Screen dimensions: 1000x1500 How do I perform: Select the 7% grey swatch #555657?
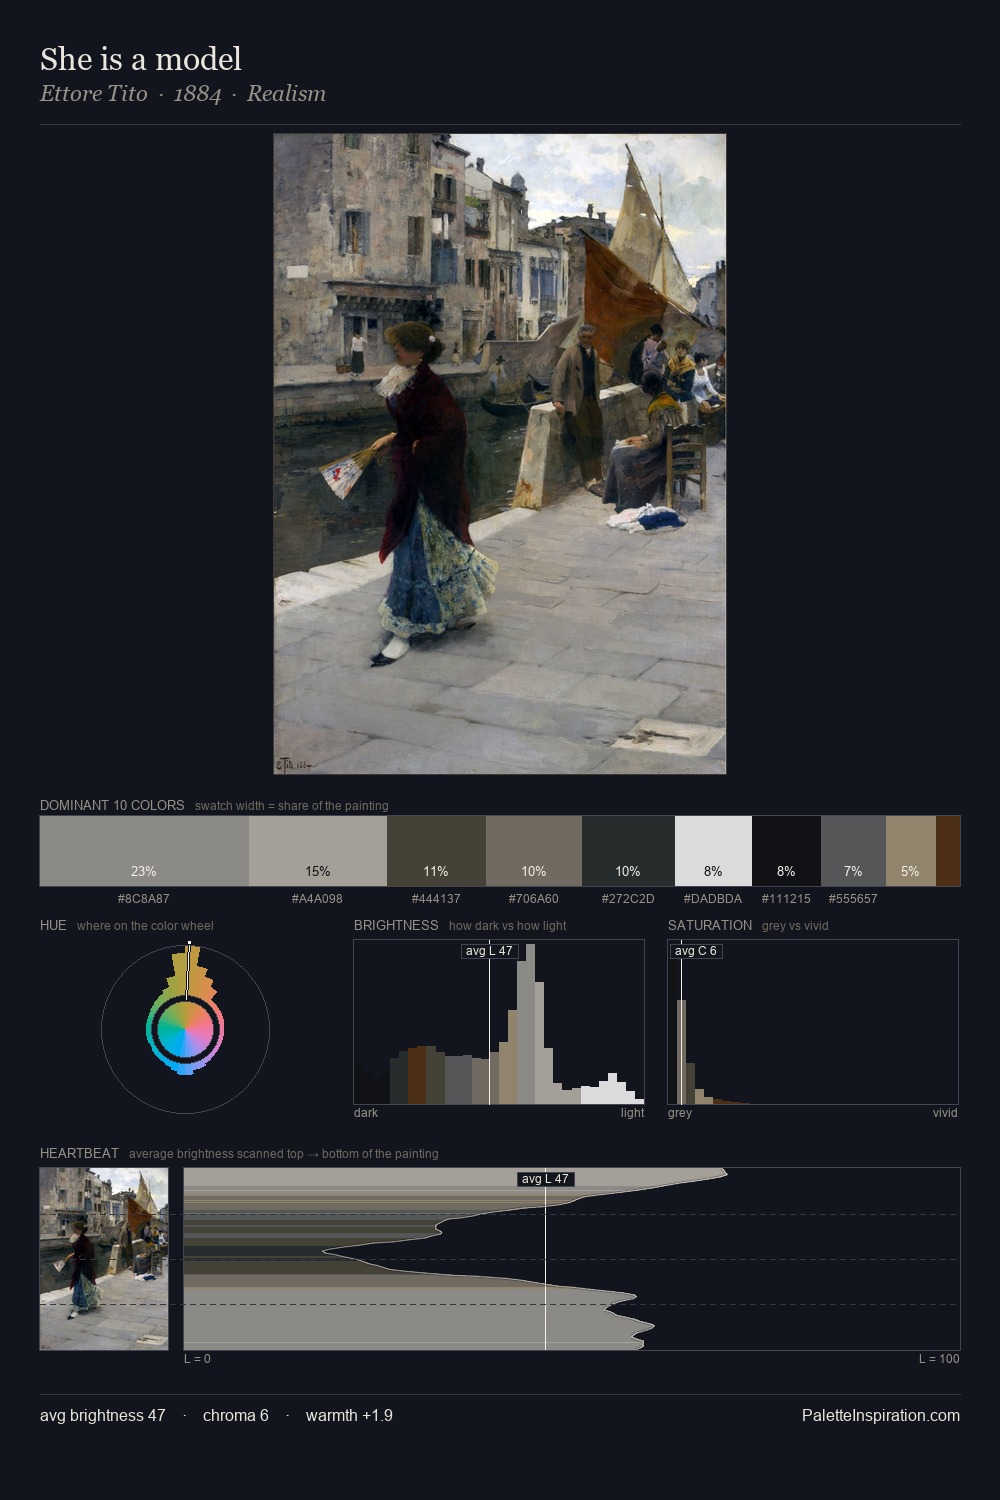pyautogui.click(x=853, y=851)
